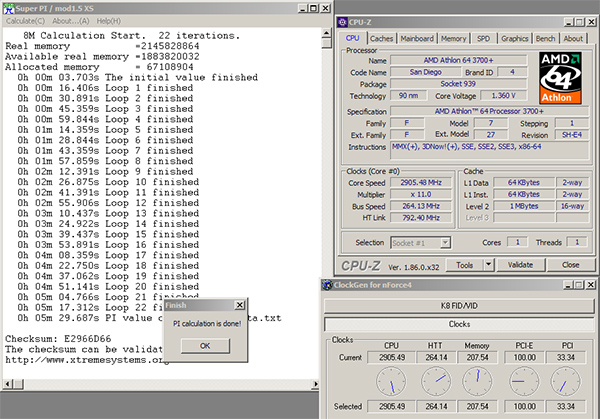Click the xtremesystems.org URL text
The image size is (600, 419).
pyautogui.click(x=87, y=360)
